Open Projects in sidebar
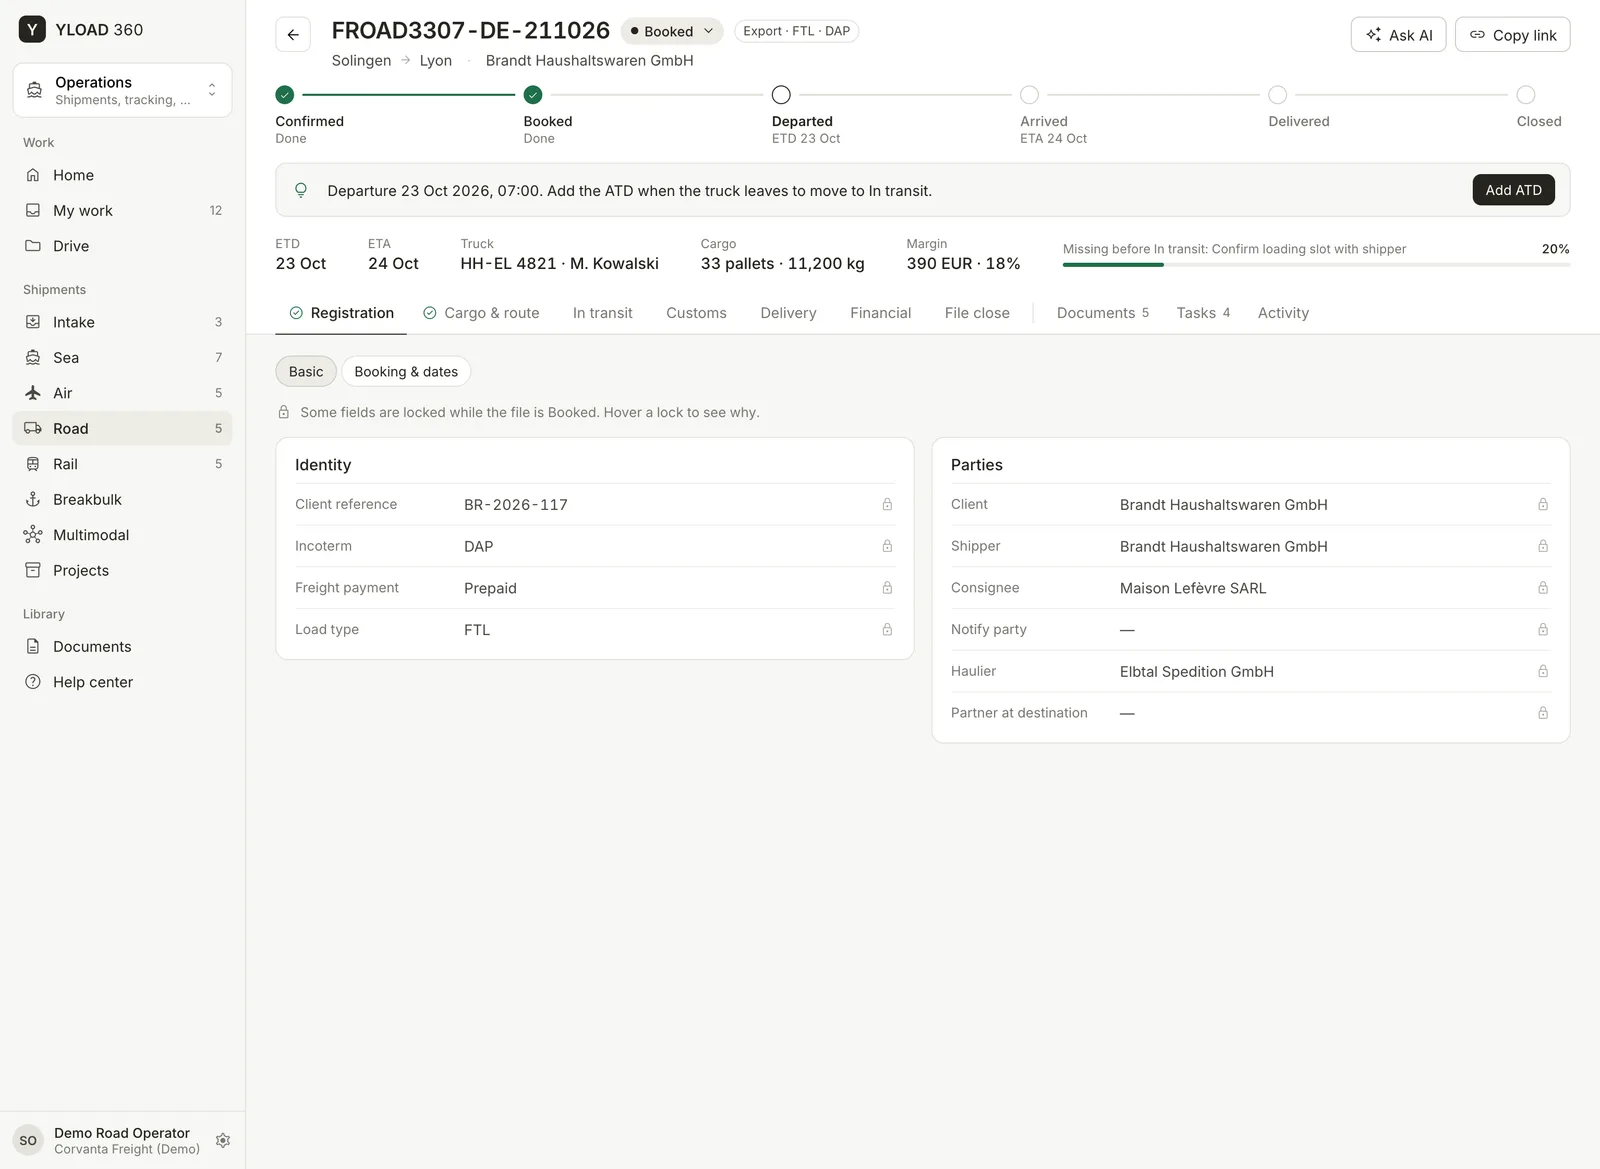The image size is (1600, 1169). click(x=122, y=570)
